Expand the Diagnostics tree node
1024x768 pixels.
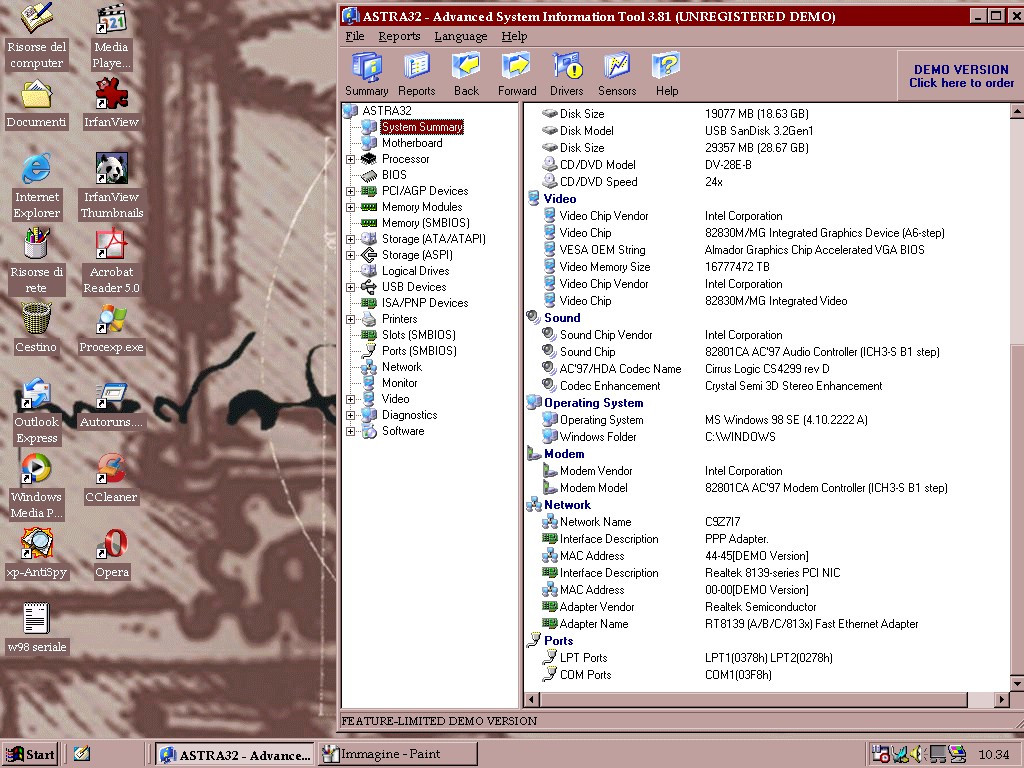point(351,415)
